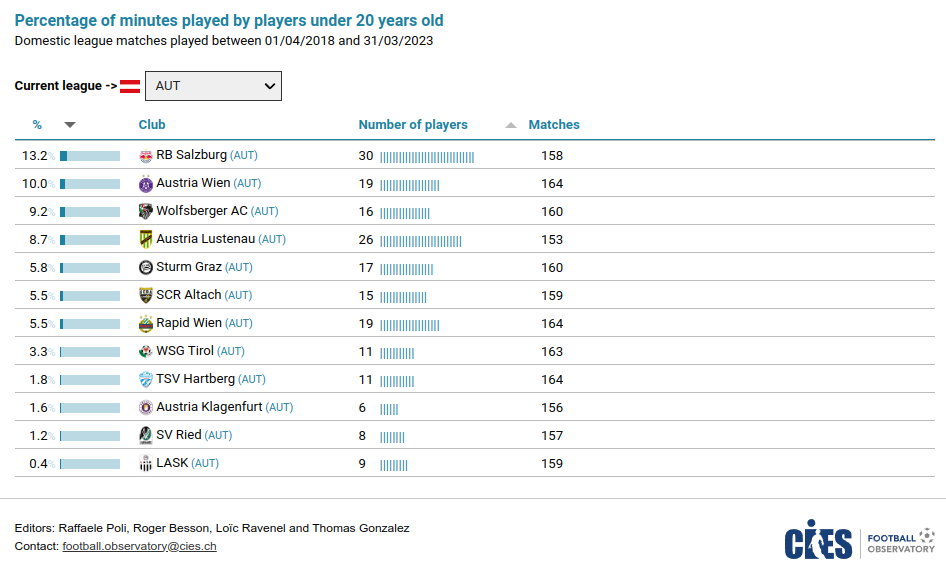The image size is (946, 570).
Task: Open the current league AUT dropdown
Action: [x=213, y=86]
